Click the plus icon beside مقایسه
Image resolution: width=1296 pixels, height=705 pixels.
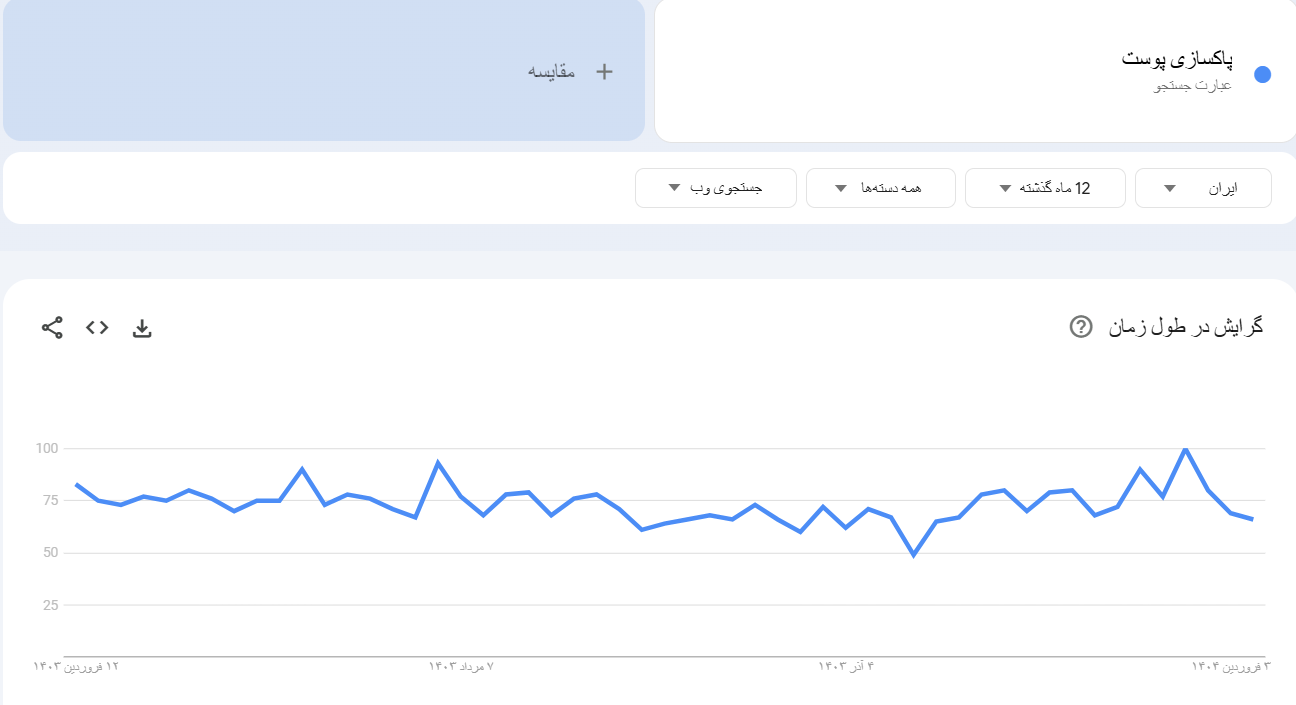[x=604, y=72]
